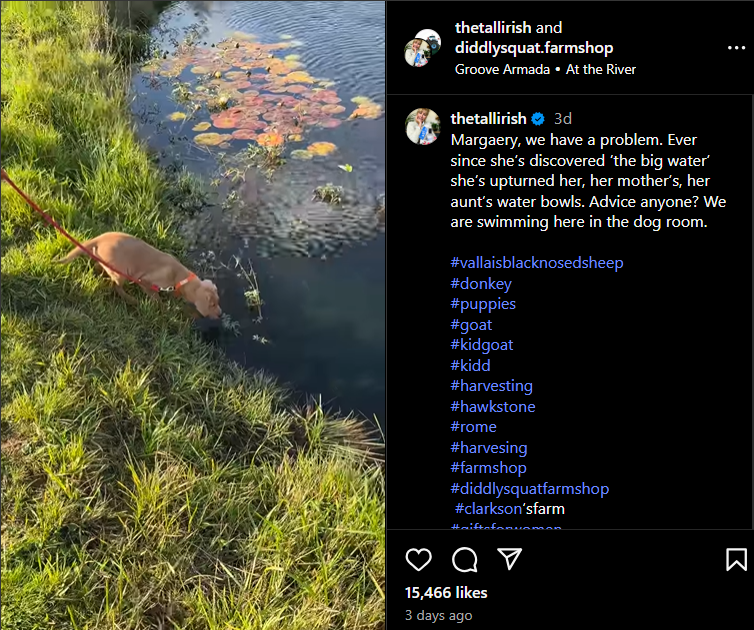Share the post via paper plane icon
Image resolution: width=754 pixels, height=630 pixels.
coord(510,558)
